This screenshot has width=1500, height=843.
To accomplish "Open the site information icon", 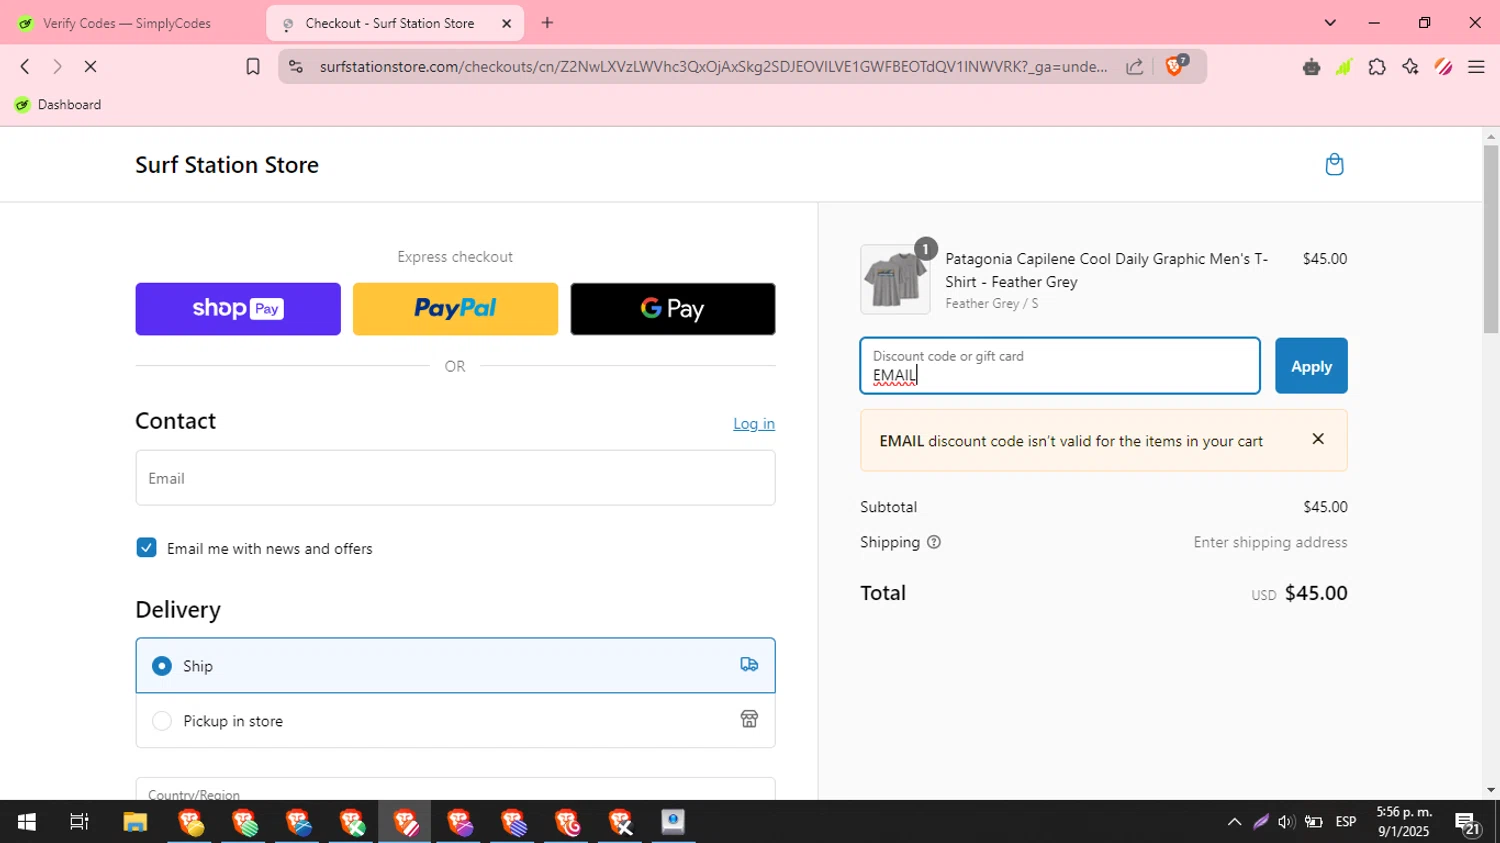I will 295,67.
